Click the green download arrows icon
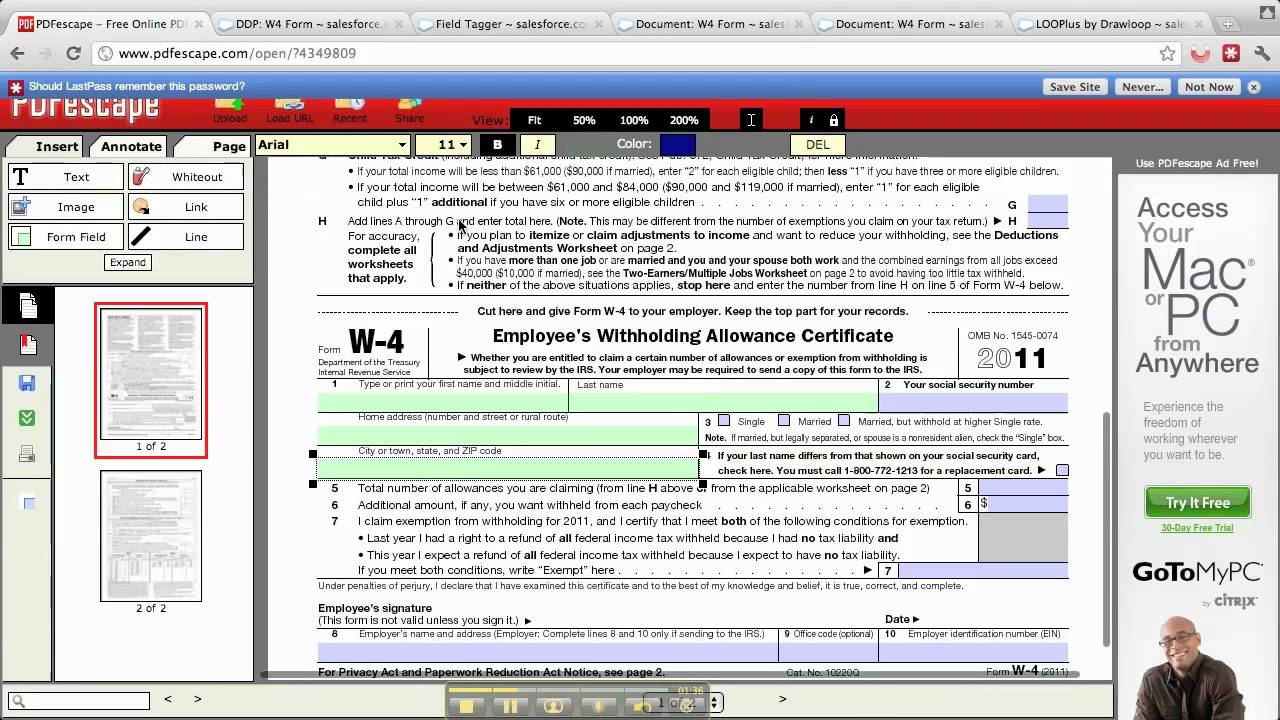 pos(27,418)
